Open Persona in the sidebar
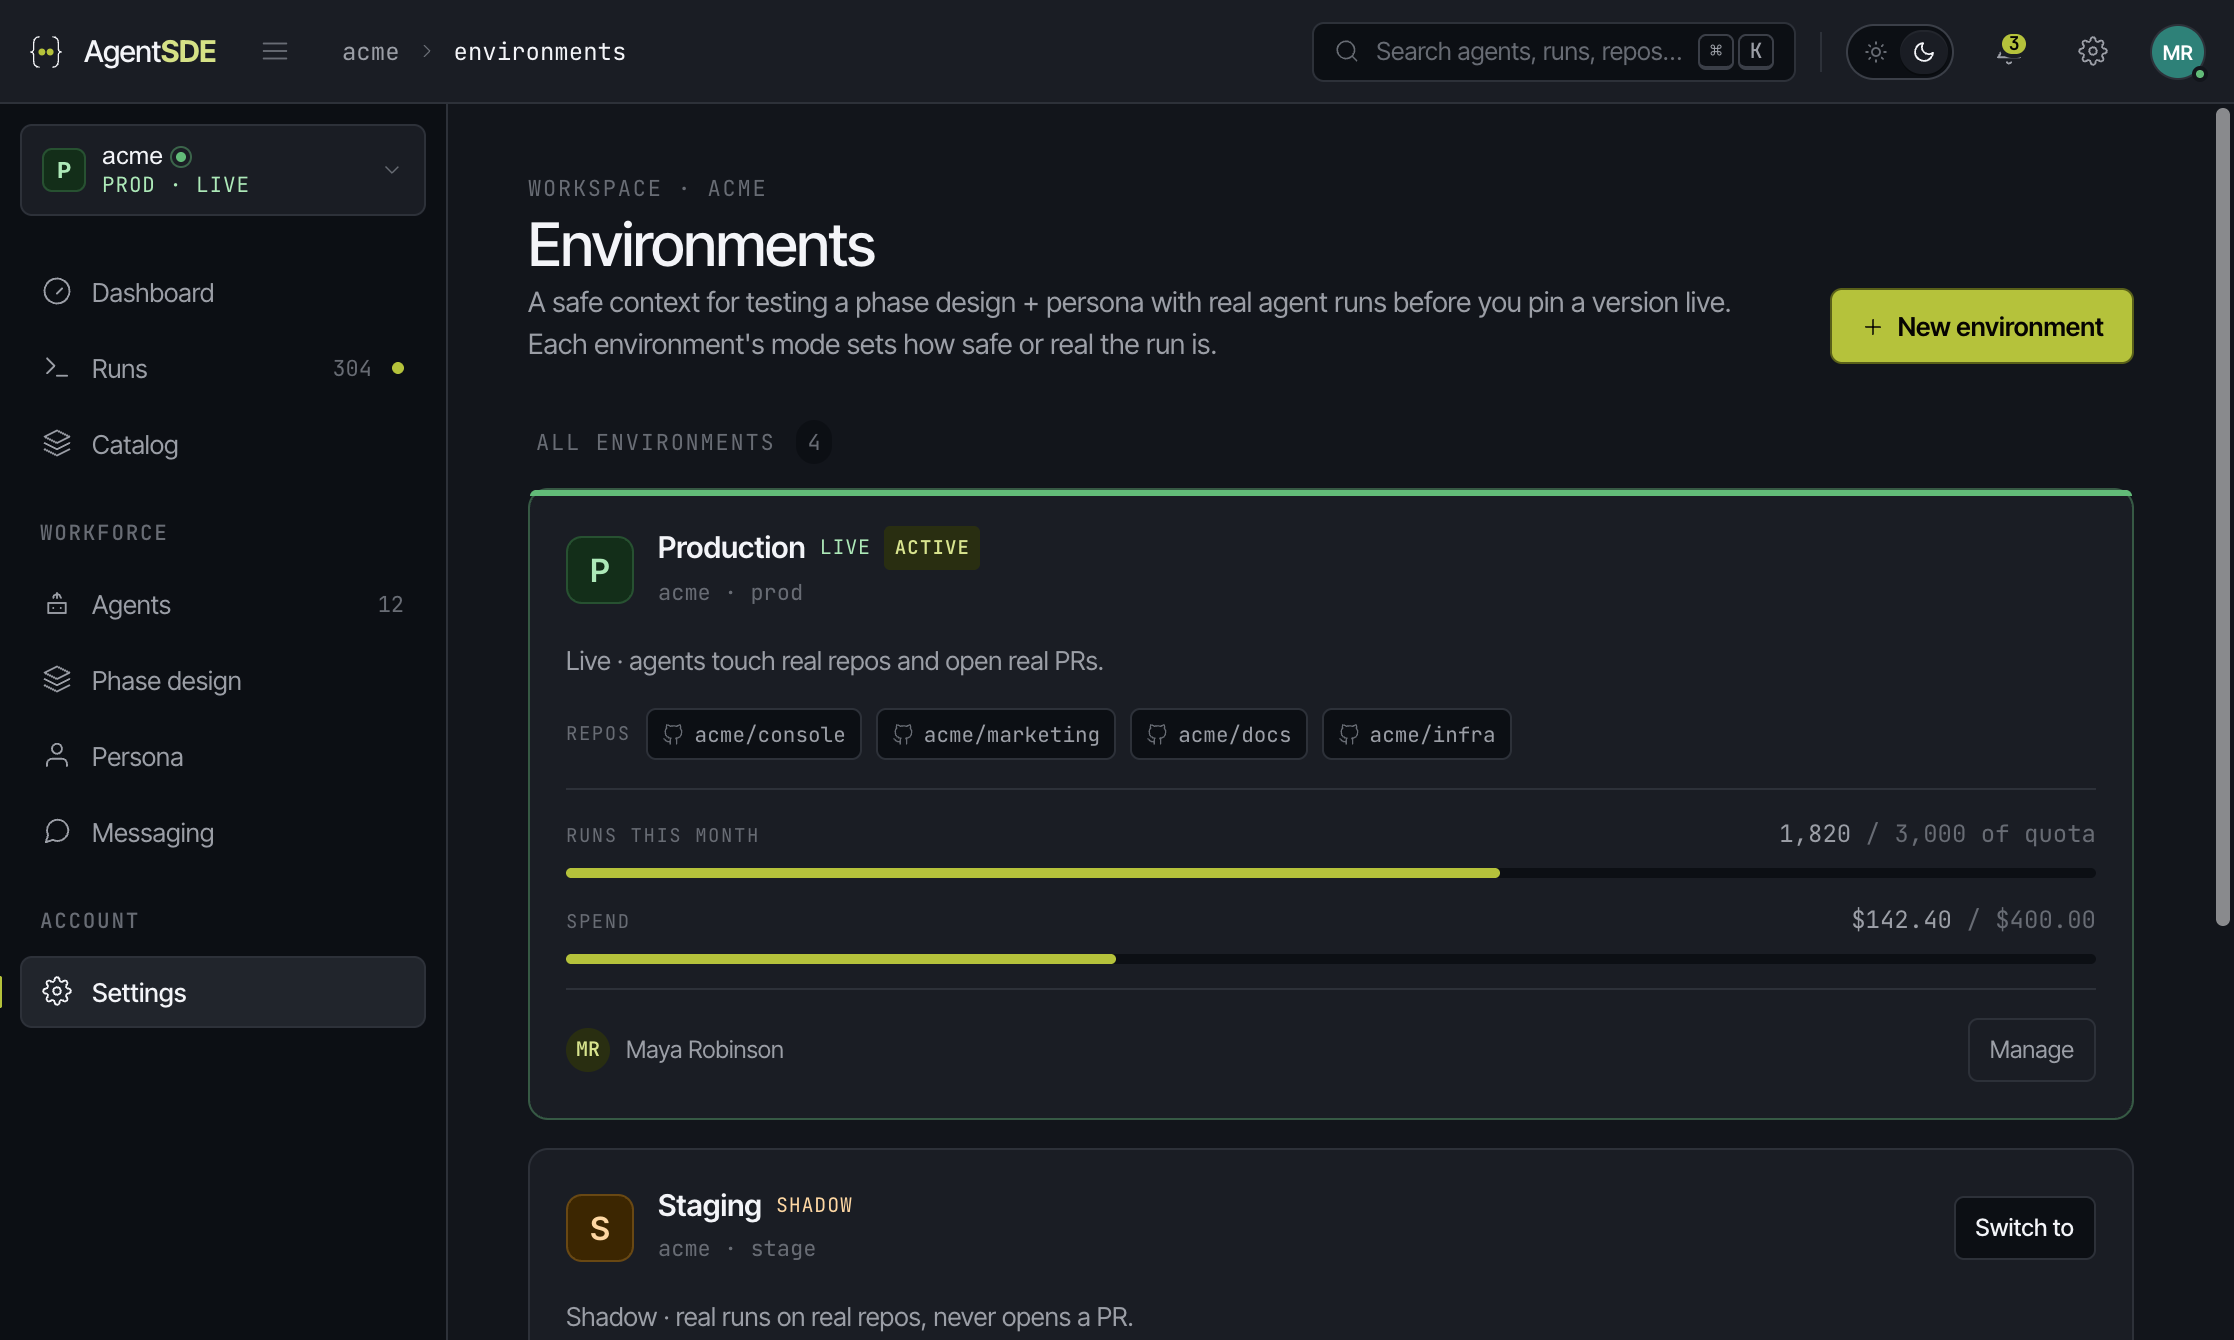The height and width of the screenshot is (1340, 2234). coord(223,756)
